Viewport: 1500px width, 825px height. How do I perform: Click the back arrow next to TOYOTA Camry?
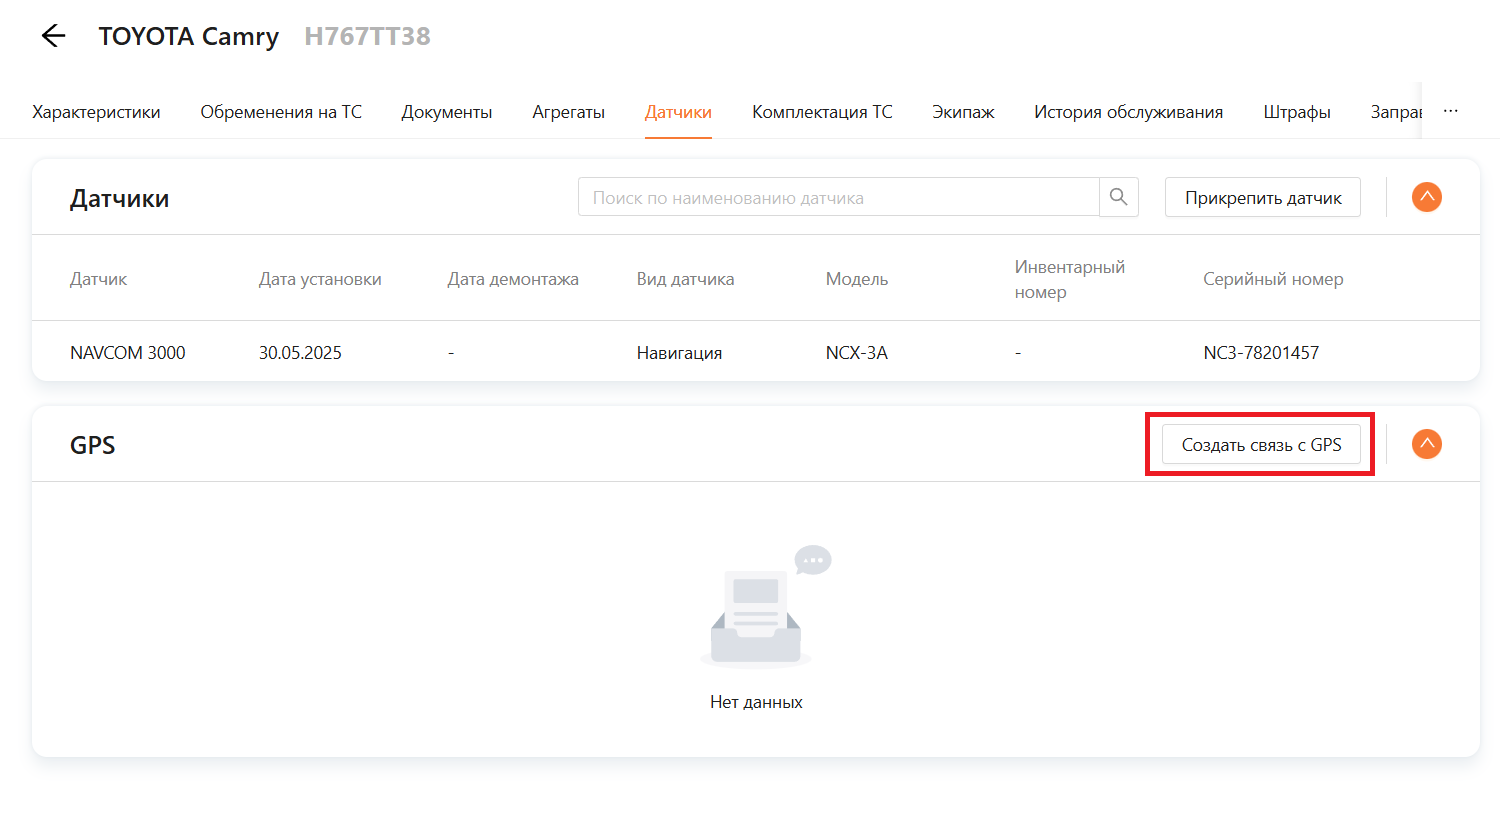click(53, 36)
